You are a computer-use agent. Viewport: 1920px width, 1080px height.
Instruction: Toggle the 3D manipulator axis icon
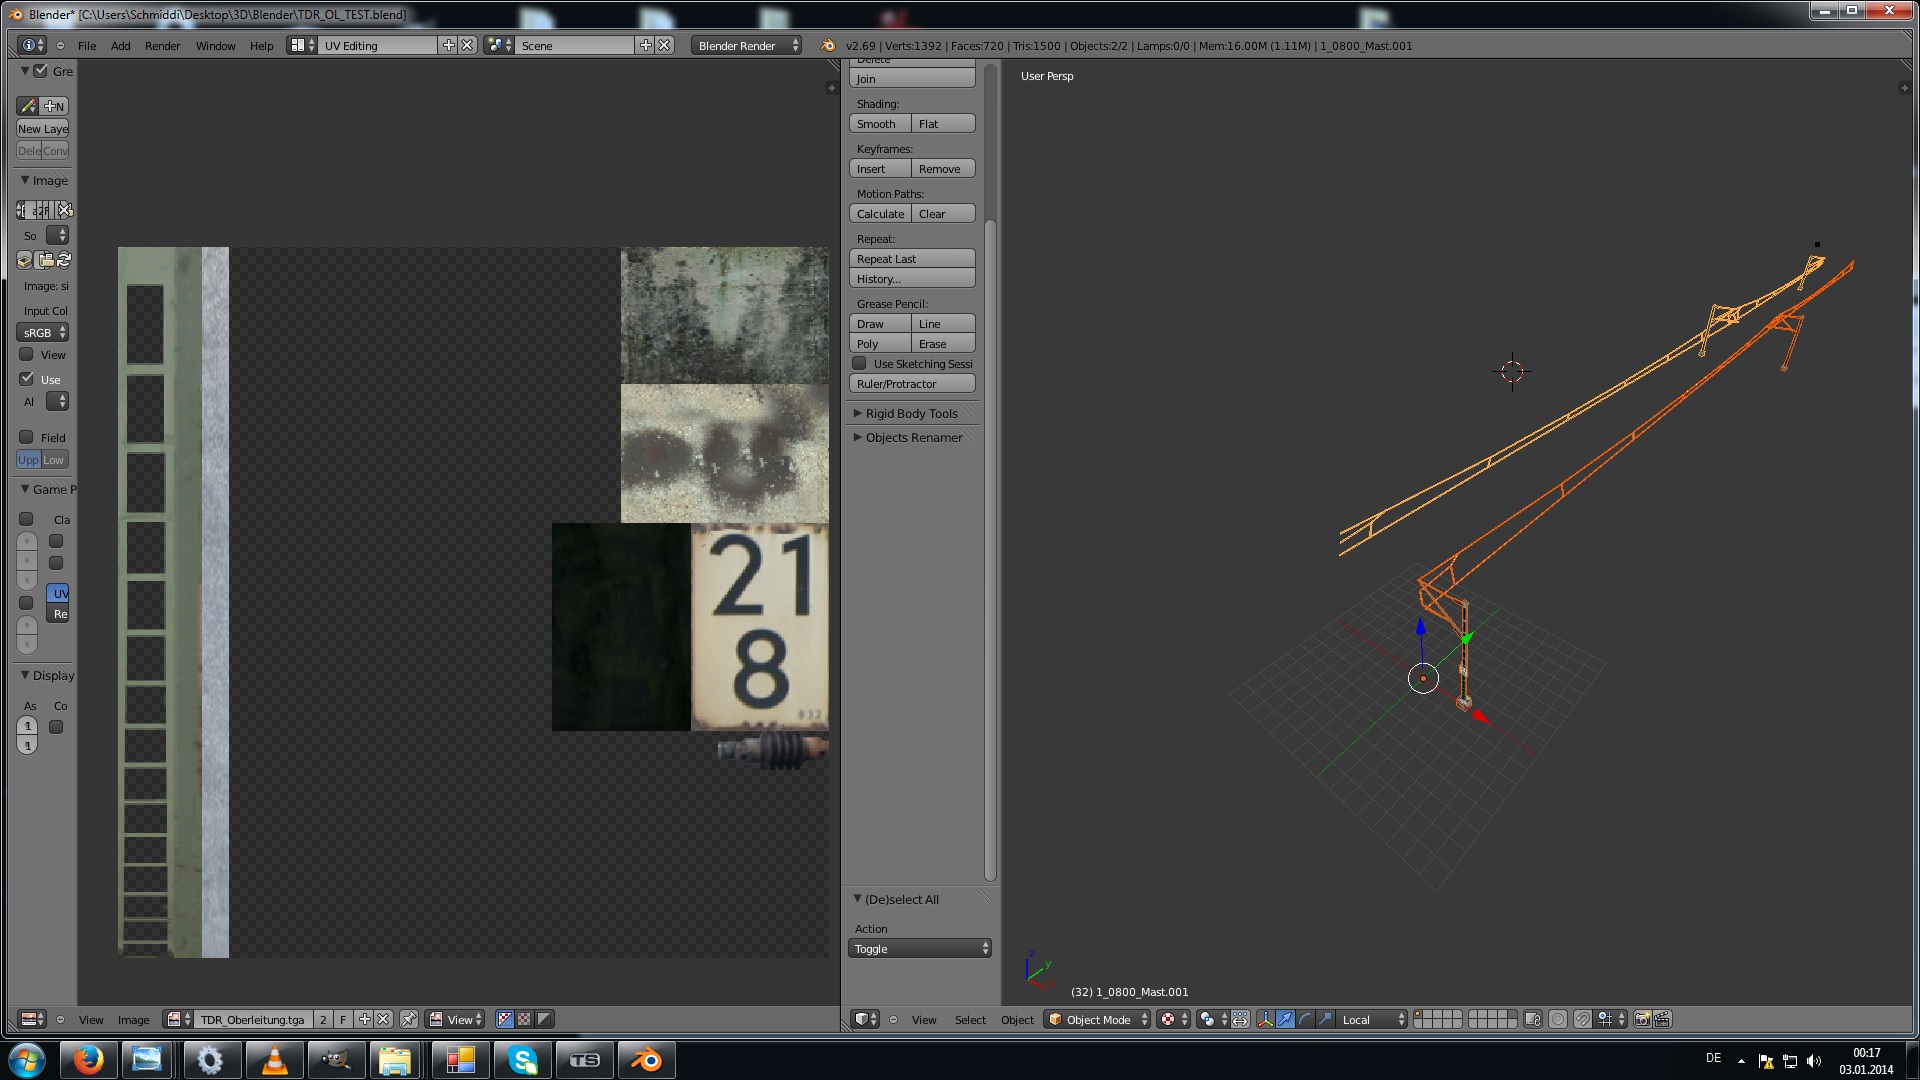pos(1265,1019)
